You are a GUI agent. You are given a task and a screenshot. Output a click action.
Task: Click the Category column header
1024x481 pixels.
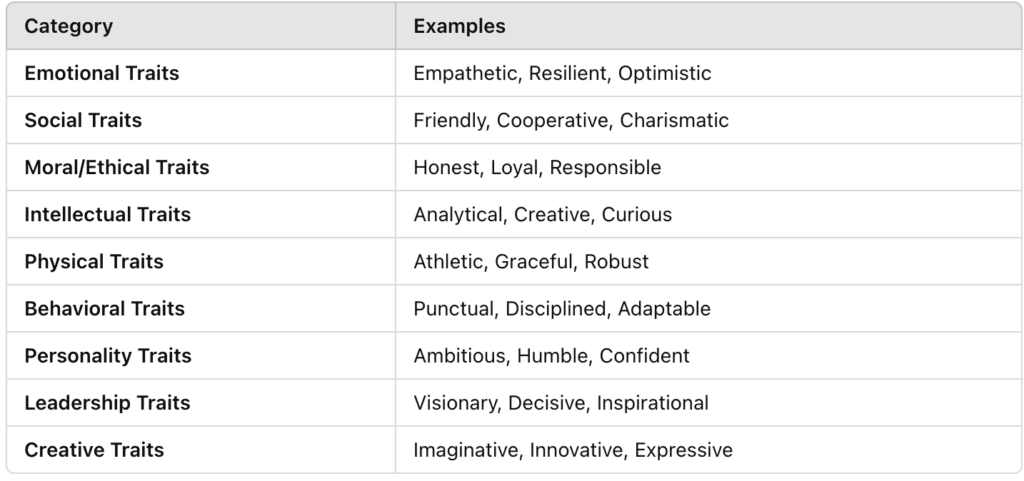(x=69, y=26)
